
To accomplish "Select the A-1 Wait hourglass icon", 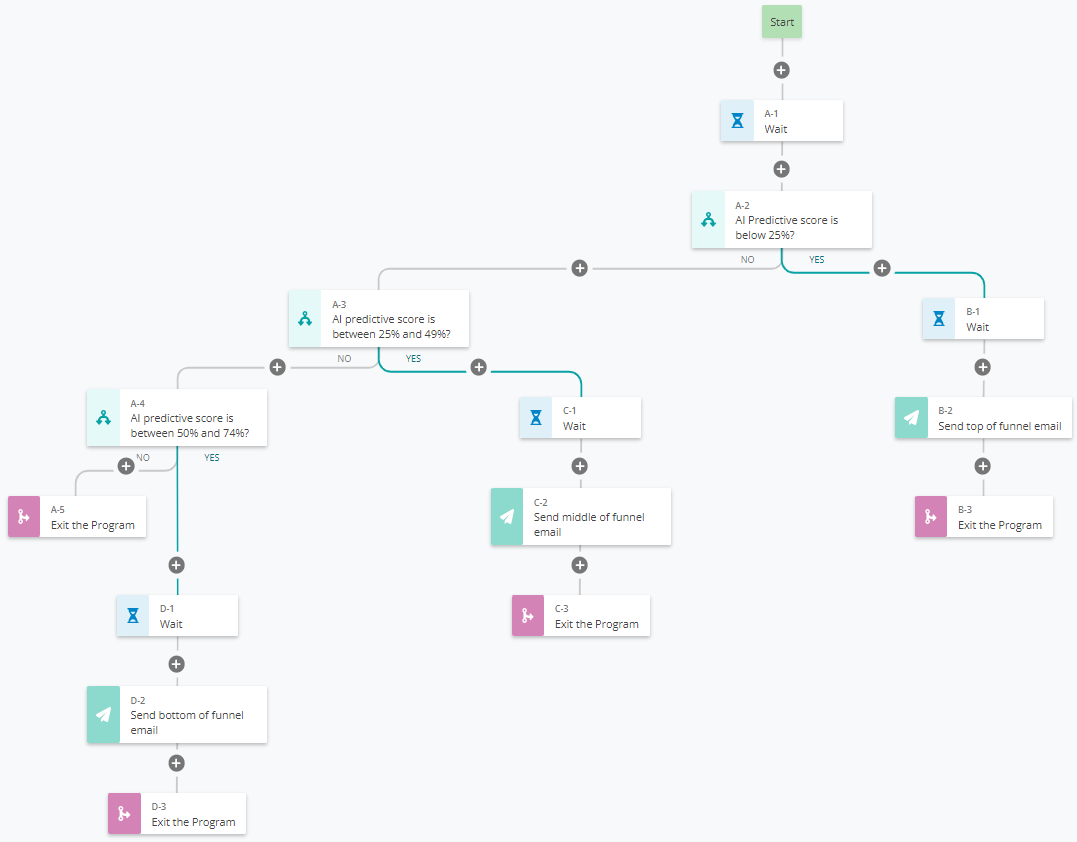I will tap(737, 121).
